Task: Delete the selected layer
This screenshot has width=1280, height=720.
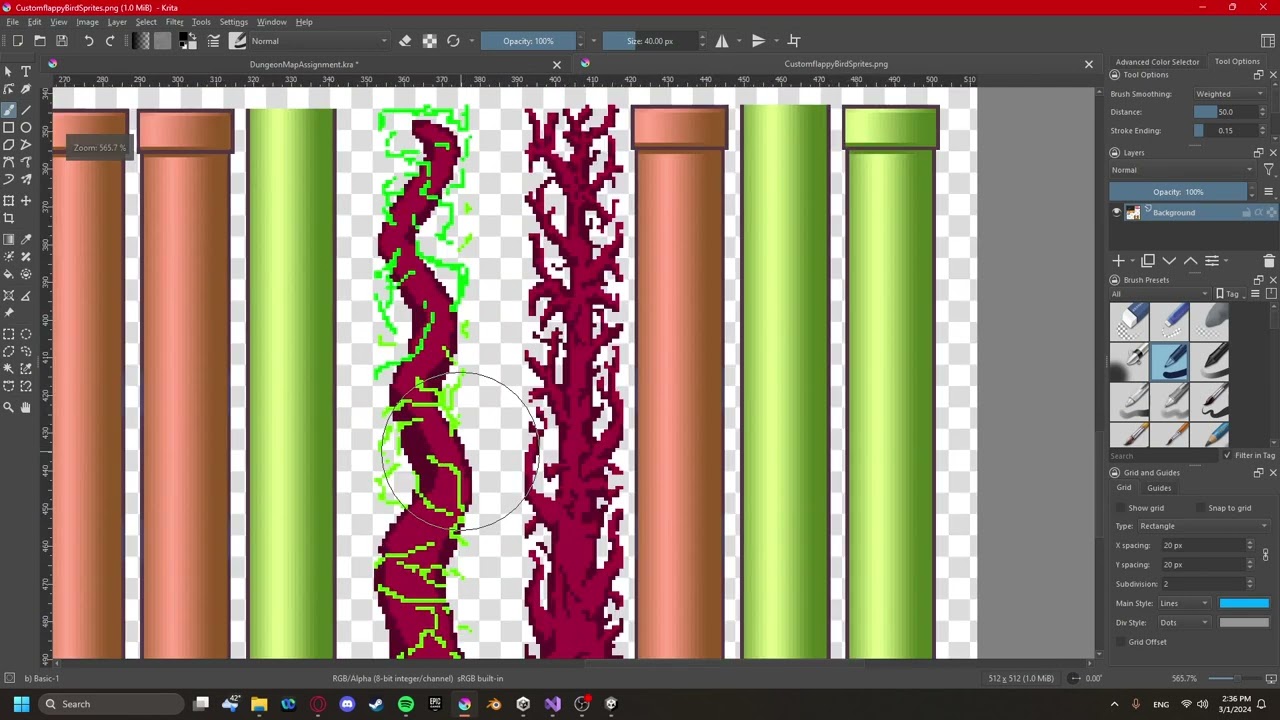Action: pyautogui.click(x=1268, y=261)
